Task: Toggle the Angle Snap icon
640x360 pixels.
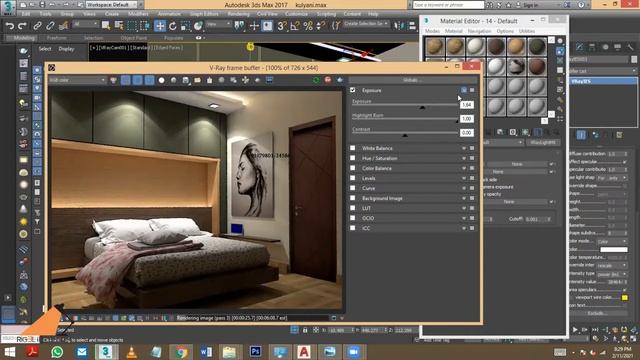Action: coord(295,26)
